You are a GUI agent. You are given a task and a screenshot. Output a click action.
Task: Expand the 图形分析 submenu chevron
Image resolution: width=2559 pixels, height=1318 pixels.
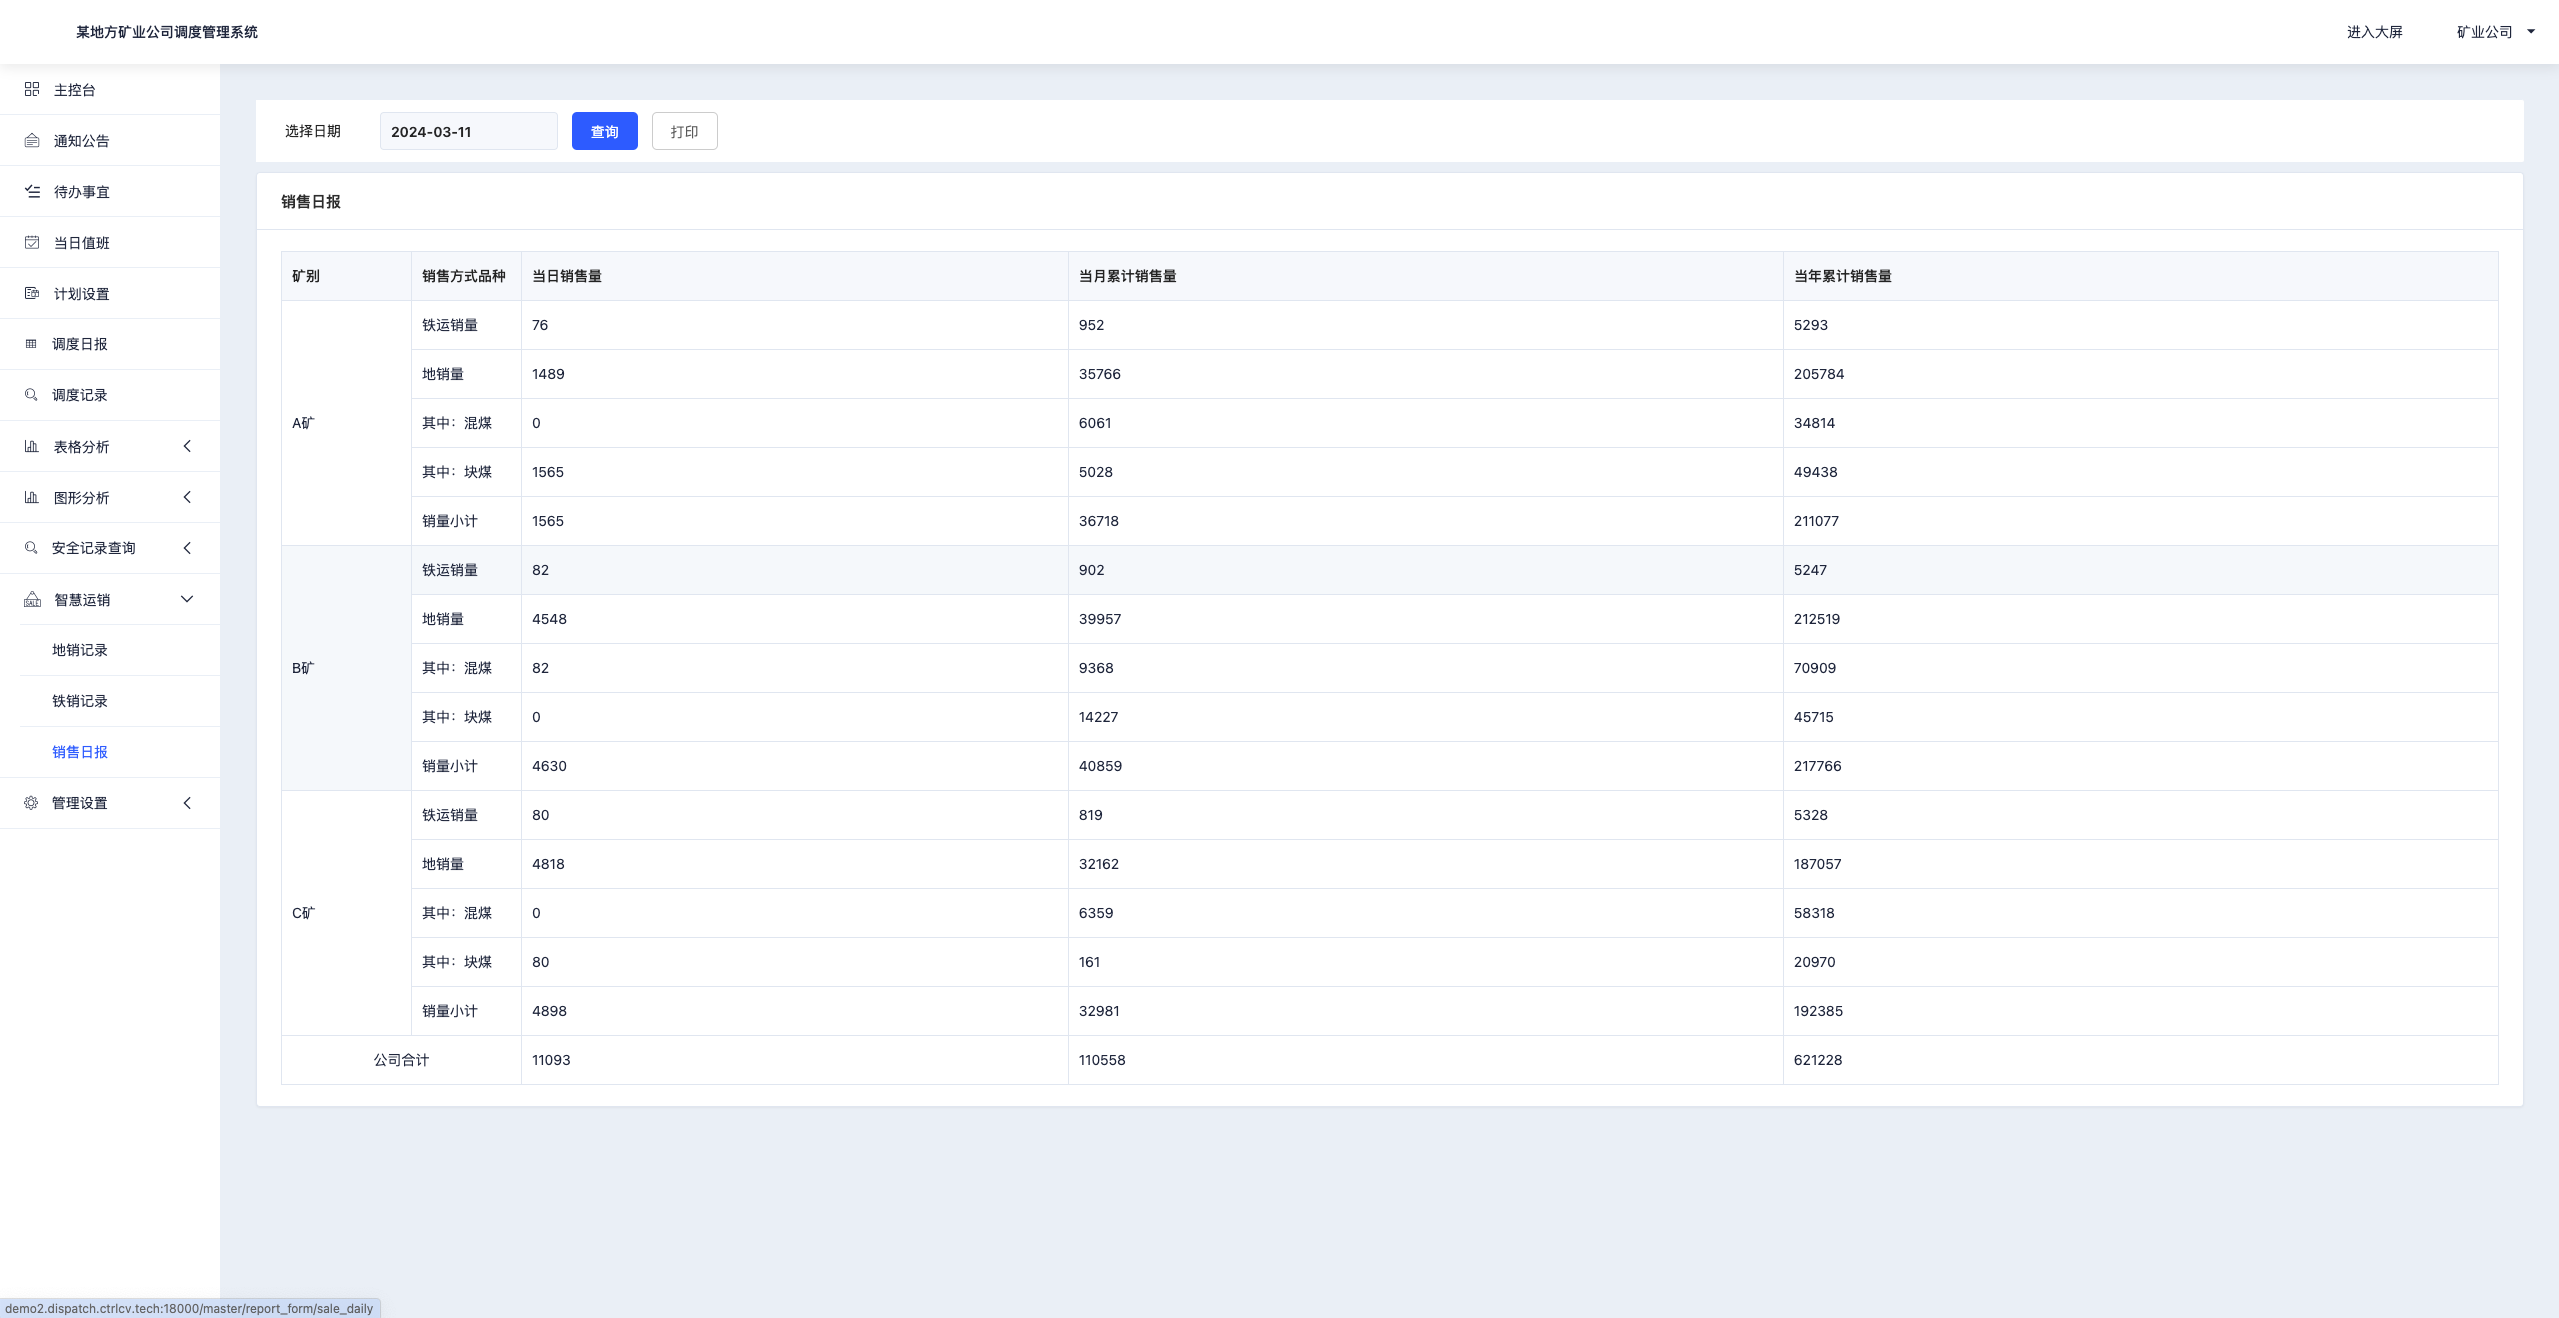[187, 497]
